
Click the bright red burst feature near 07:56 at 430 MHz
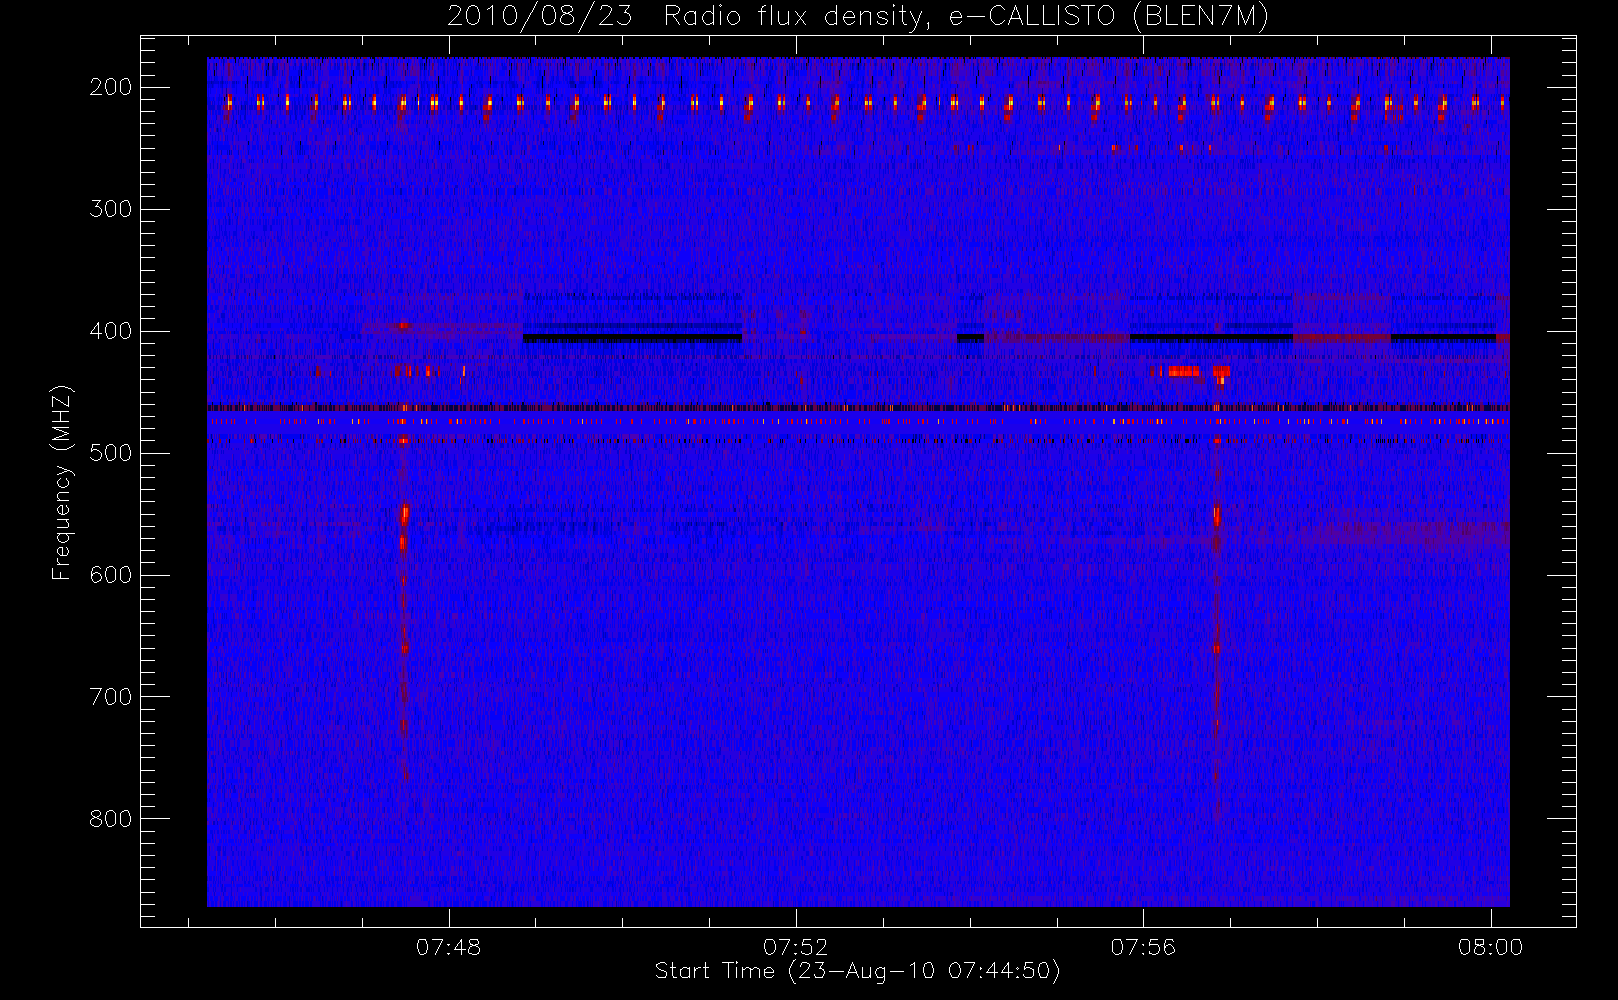1183,371
